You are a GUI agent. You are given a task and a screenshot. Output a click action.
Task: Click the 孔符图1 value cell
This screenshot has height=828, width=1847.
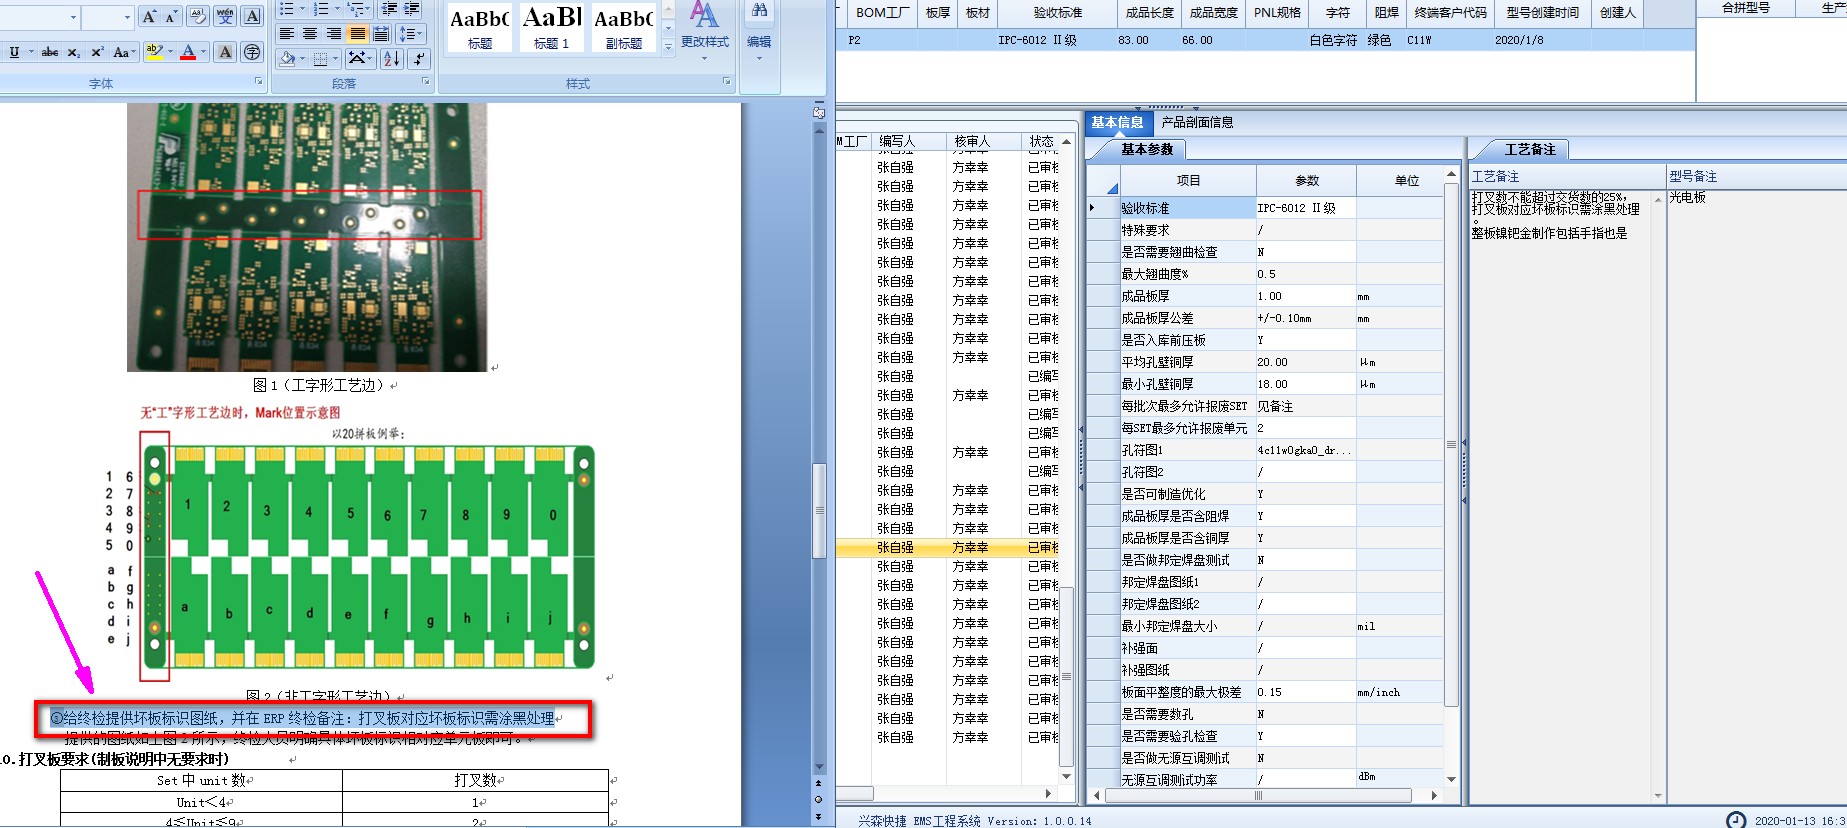click(1305, 450)
